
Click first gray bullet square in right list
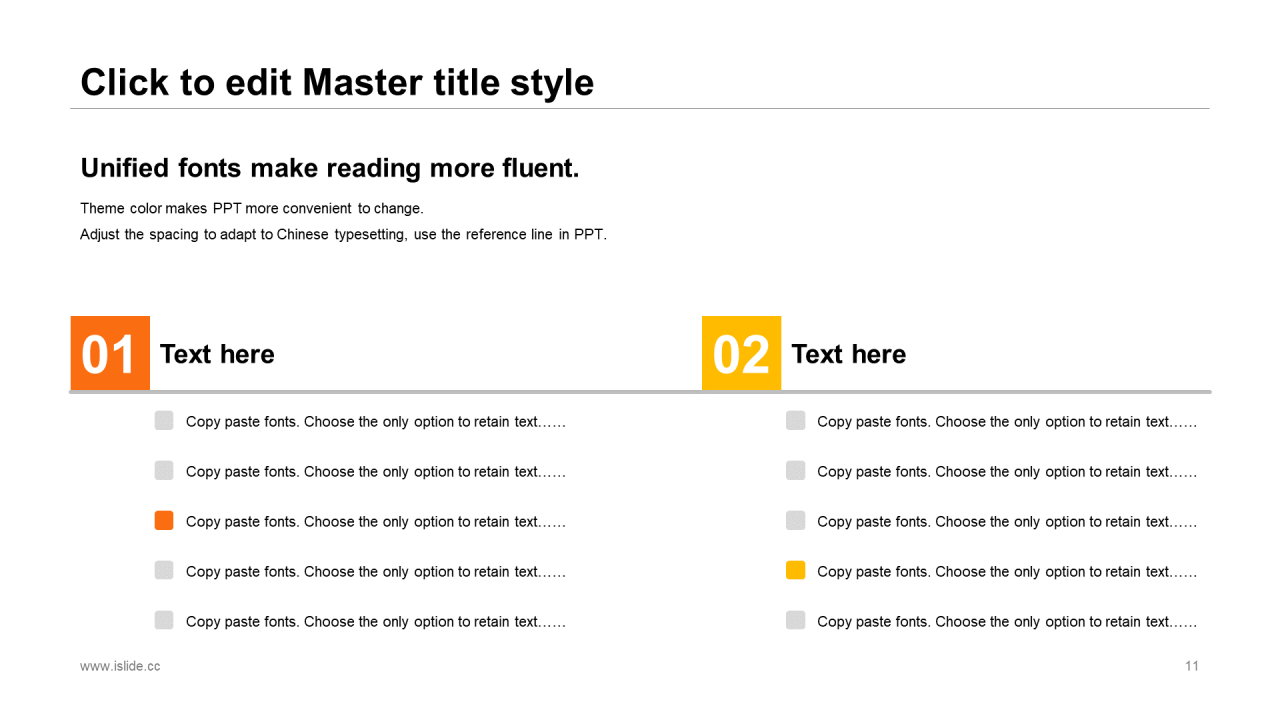pos(795,420)
